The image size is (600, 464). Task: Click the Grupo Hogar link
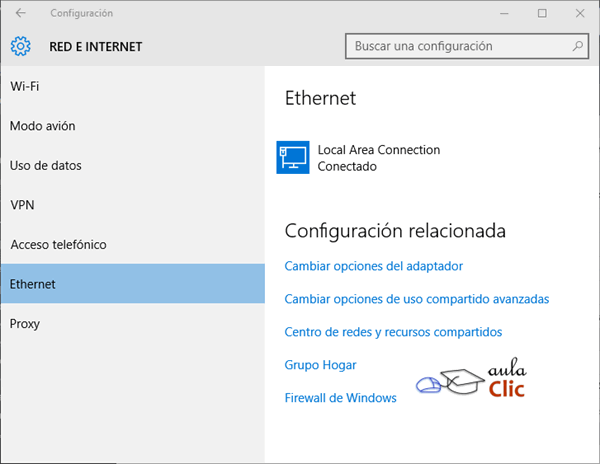click(321, 365)
